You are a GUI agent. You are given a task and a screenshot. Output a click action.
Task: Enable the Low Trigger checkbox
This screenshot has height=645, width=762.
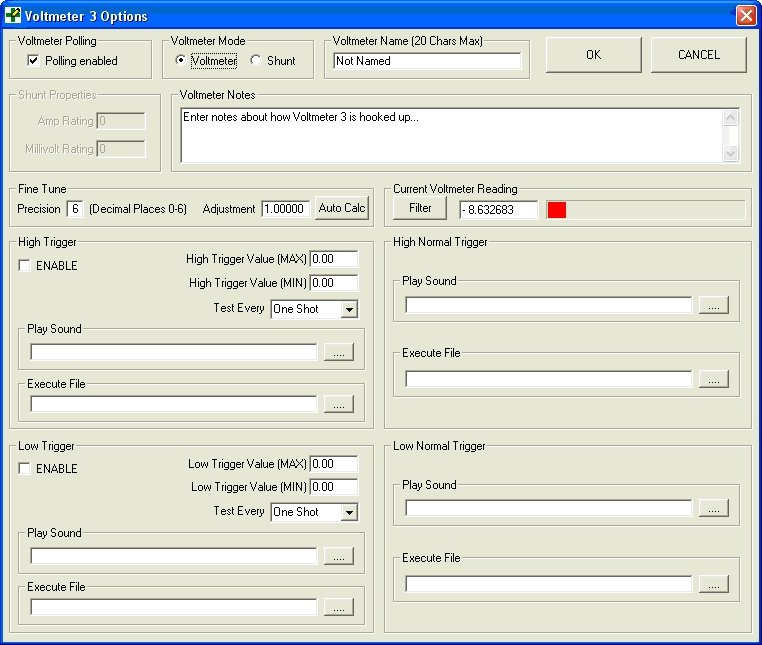click(24, 469)
